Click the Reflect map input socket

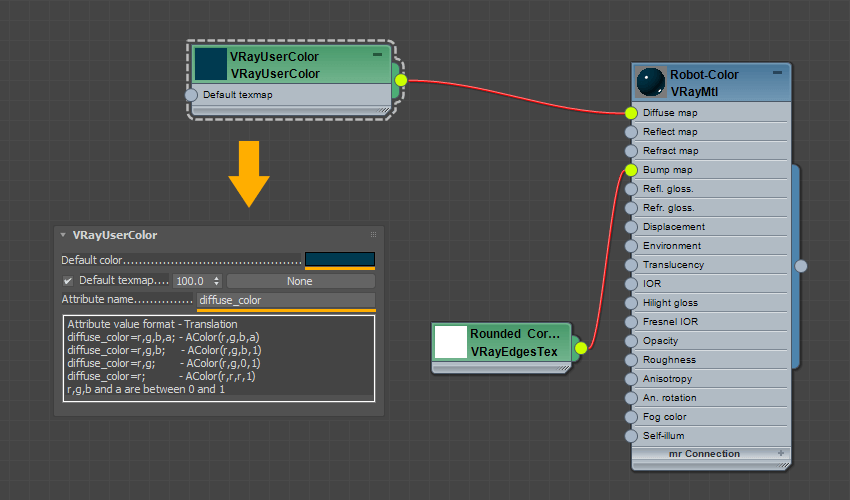[x=631, y=132]
